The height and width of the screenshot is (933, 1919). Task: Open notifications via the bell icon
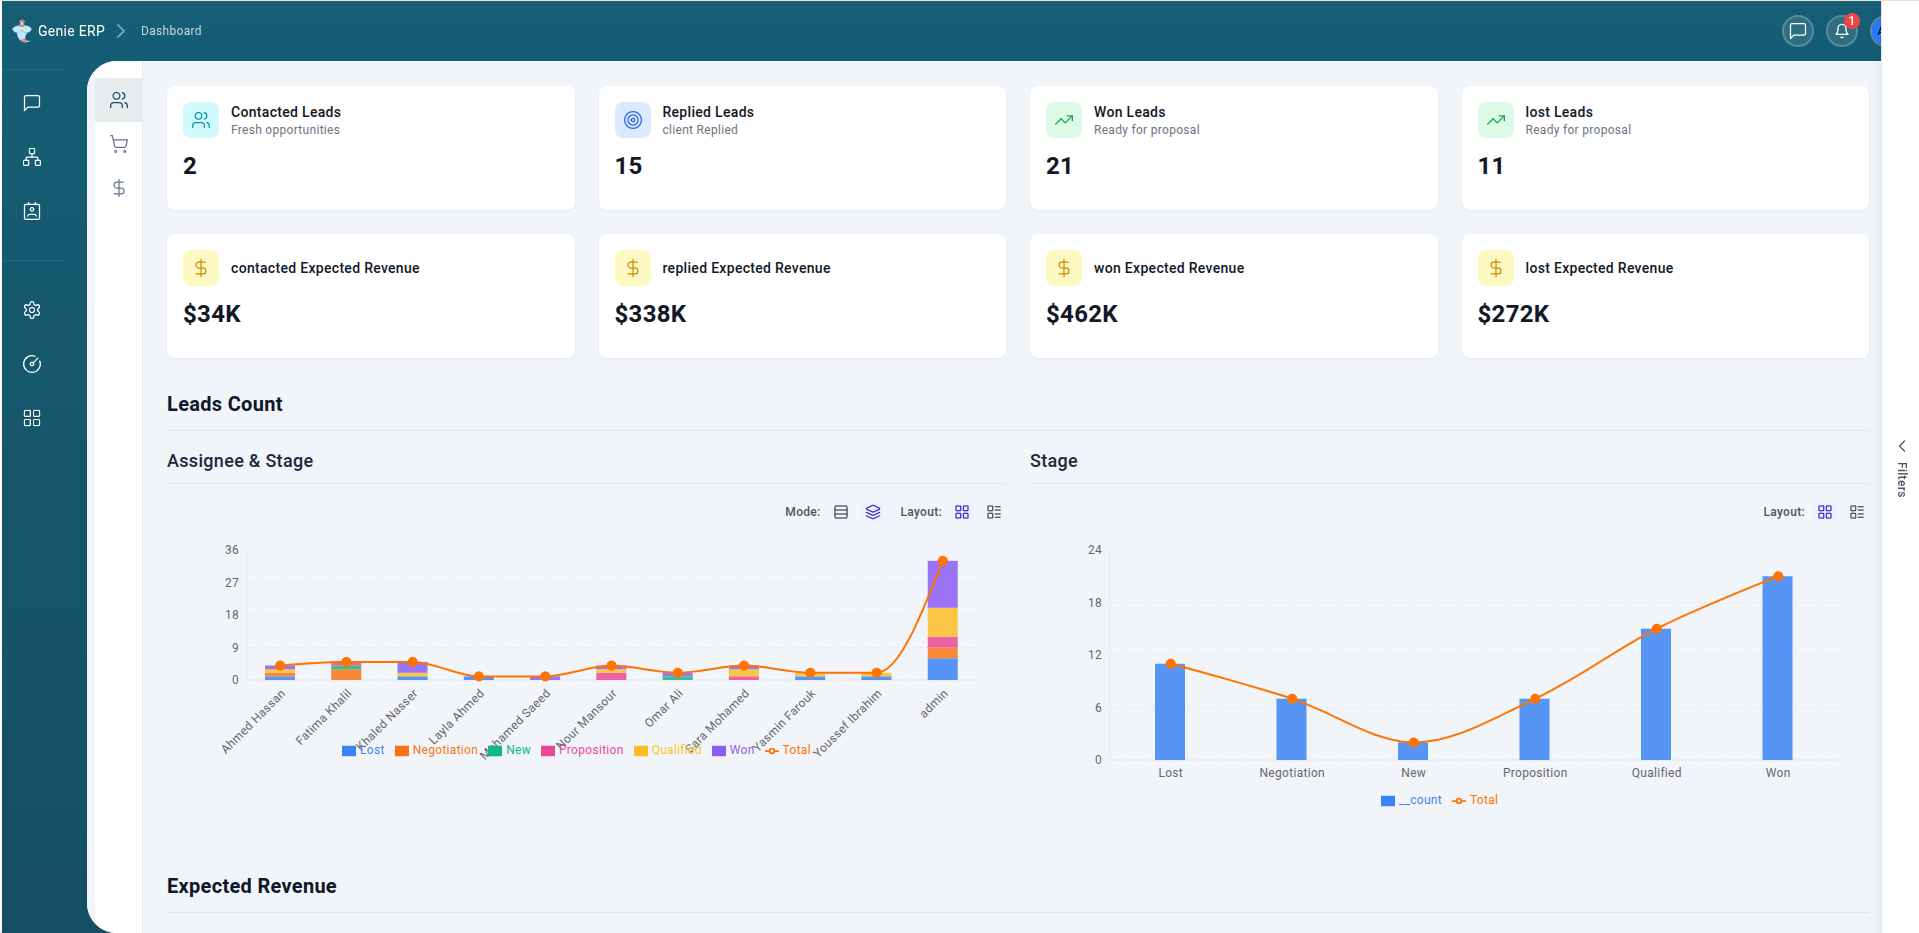pyautogui.click(x=1842, y=30)
